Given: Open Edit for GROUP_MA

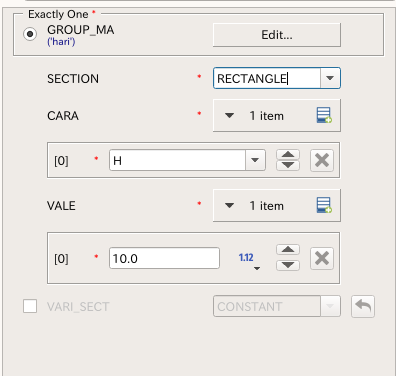Looking at the screenshot, I should pos(277,35).
